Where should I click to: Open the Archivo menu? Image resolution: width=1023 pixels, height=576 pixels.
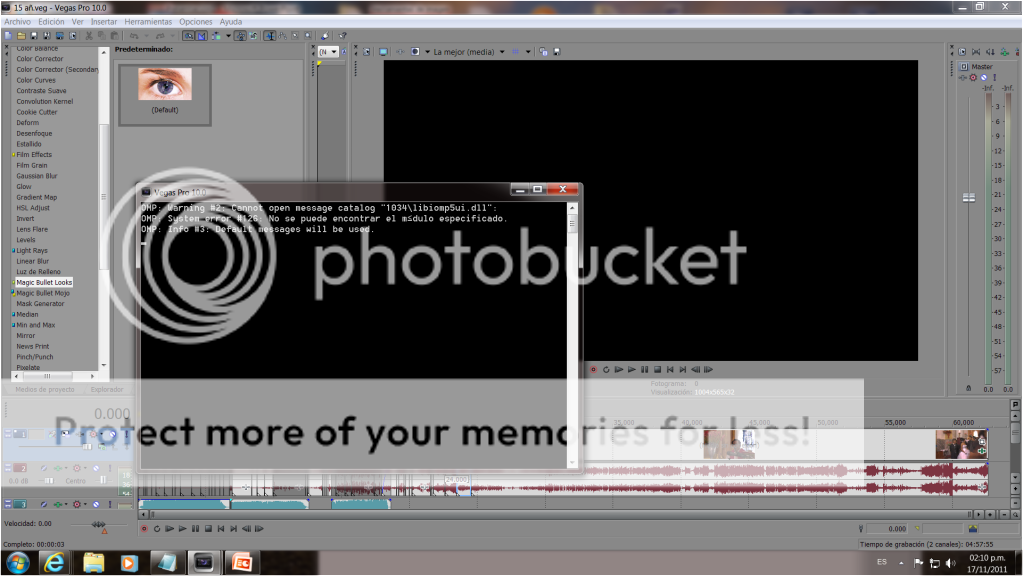click(x=18, y=22)
